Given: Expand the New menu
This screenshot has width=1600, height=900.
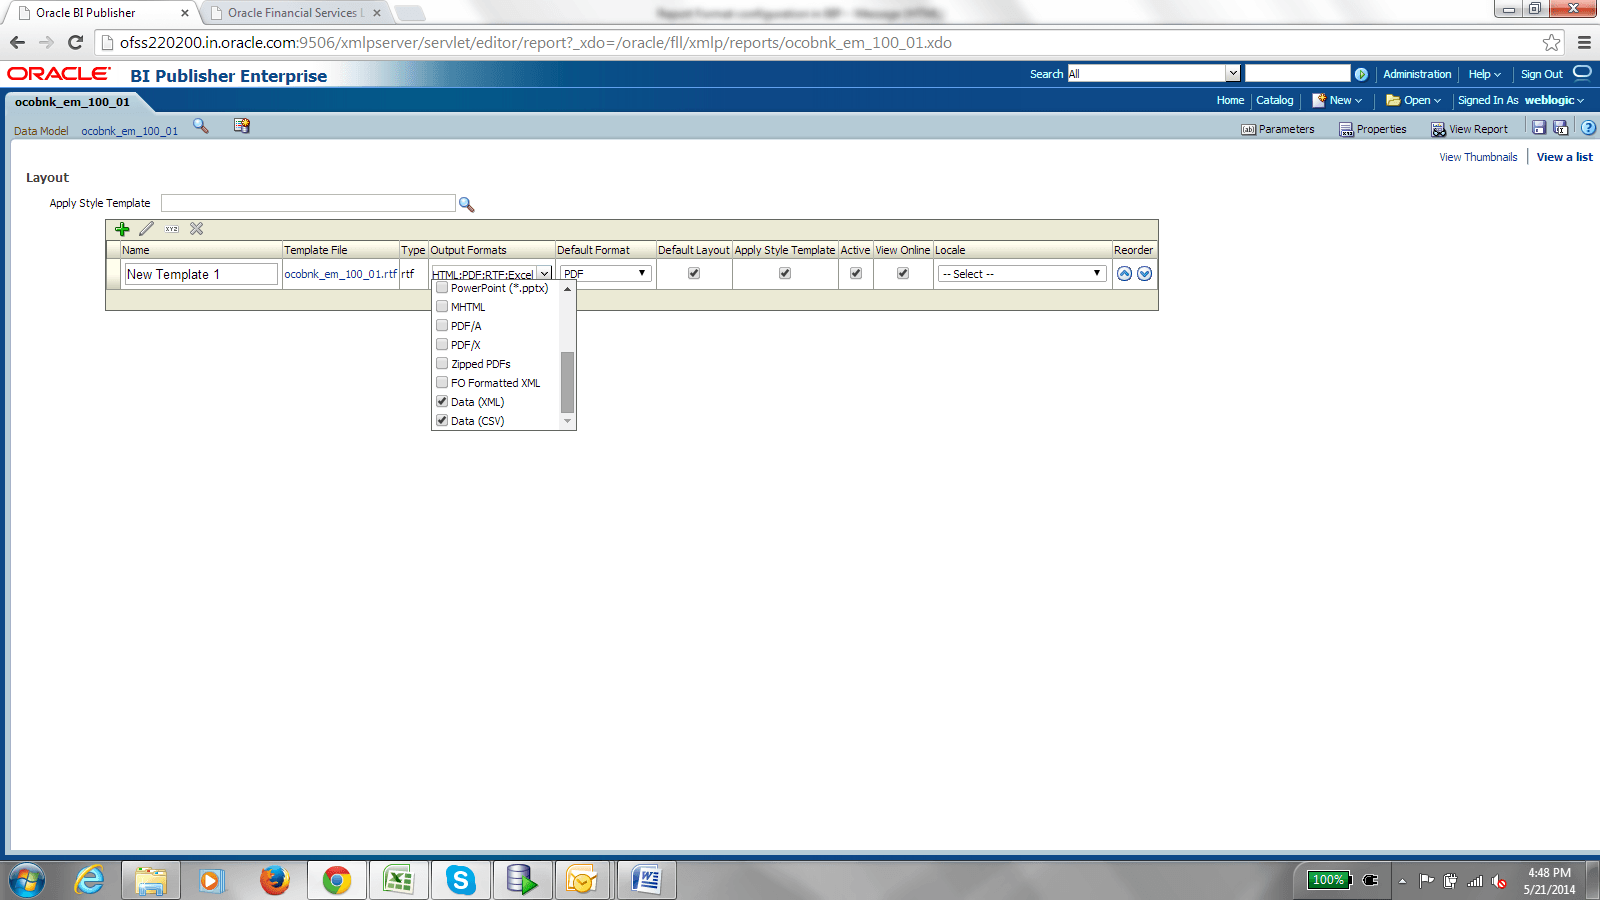Looking at the screenshot, I should pos(1338,100).
